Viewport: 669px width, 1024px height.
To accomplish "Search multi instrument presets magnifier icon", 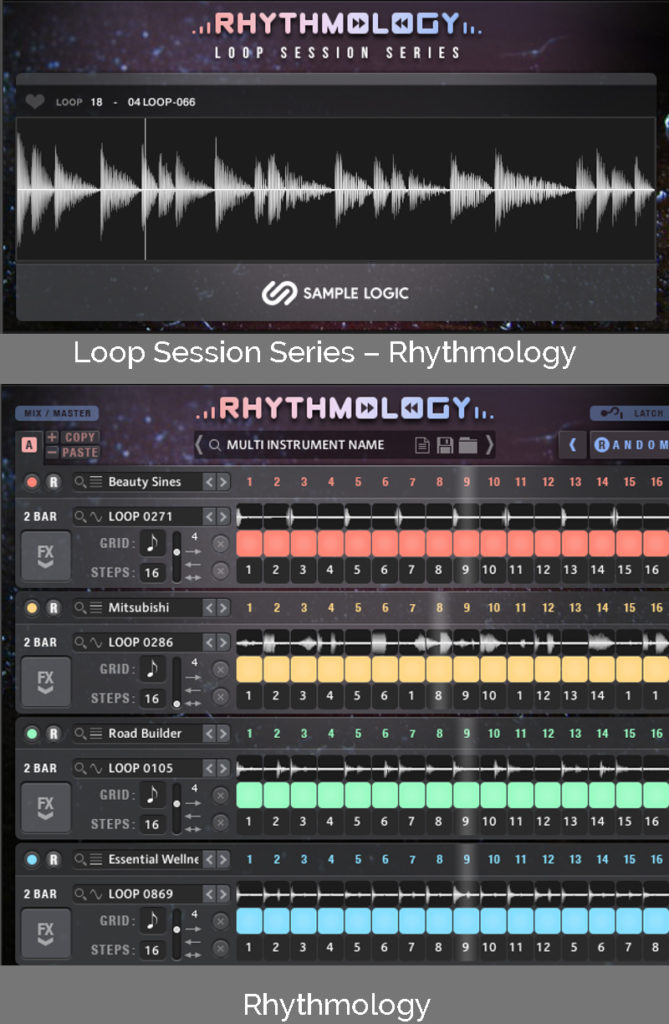I will [x=214, y=445].
